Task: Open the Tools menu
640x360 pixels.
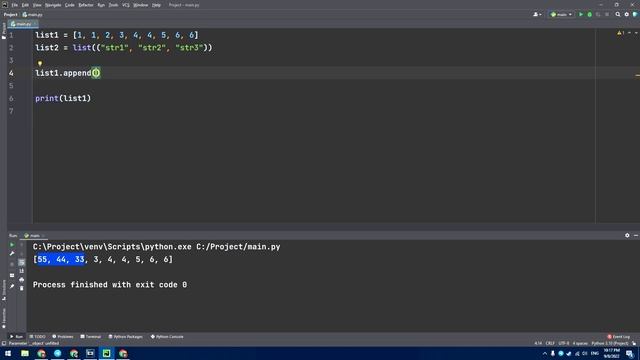Action: 113,5
